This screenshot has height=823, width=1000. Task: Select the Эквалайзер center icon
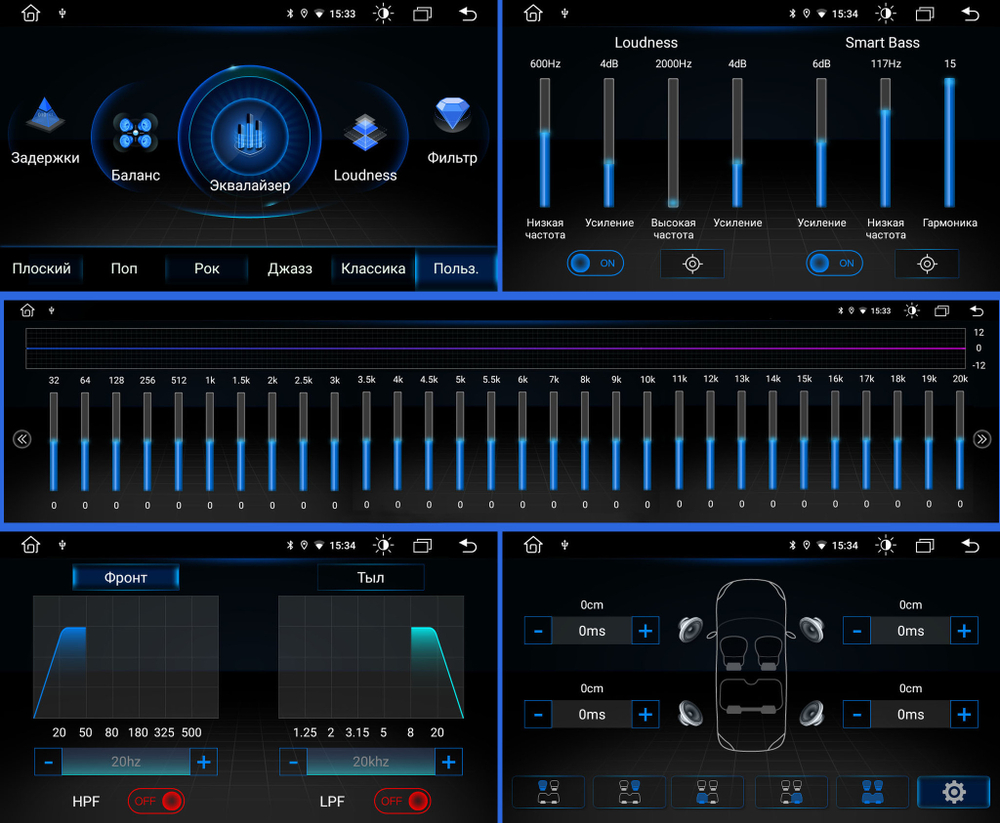[250, 136]
